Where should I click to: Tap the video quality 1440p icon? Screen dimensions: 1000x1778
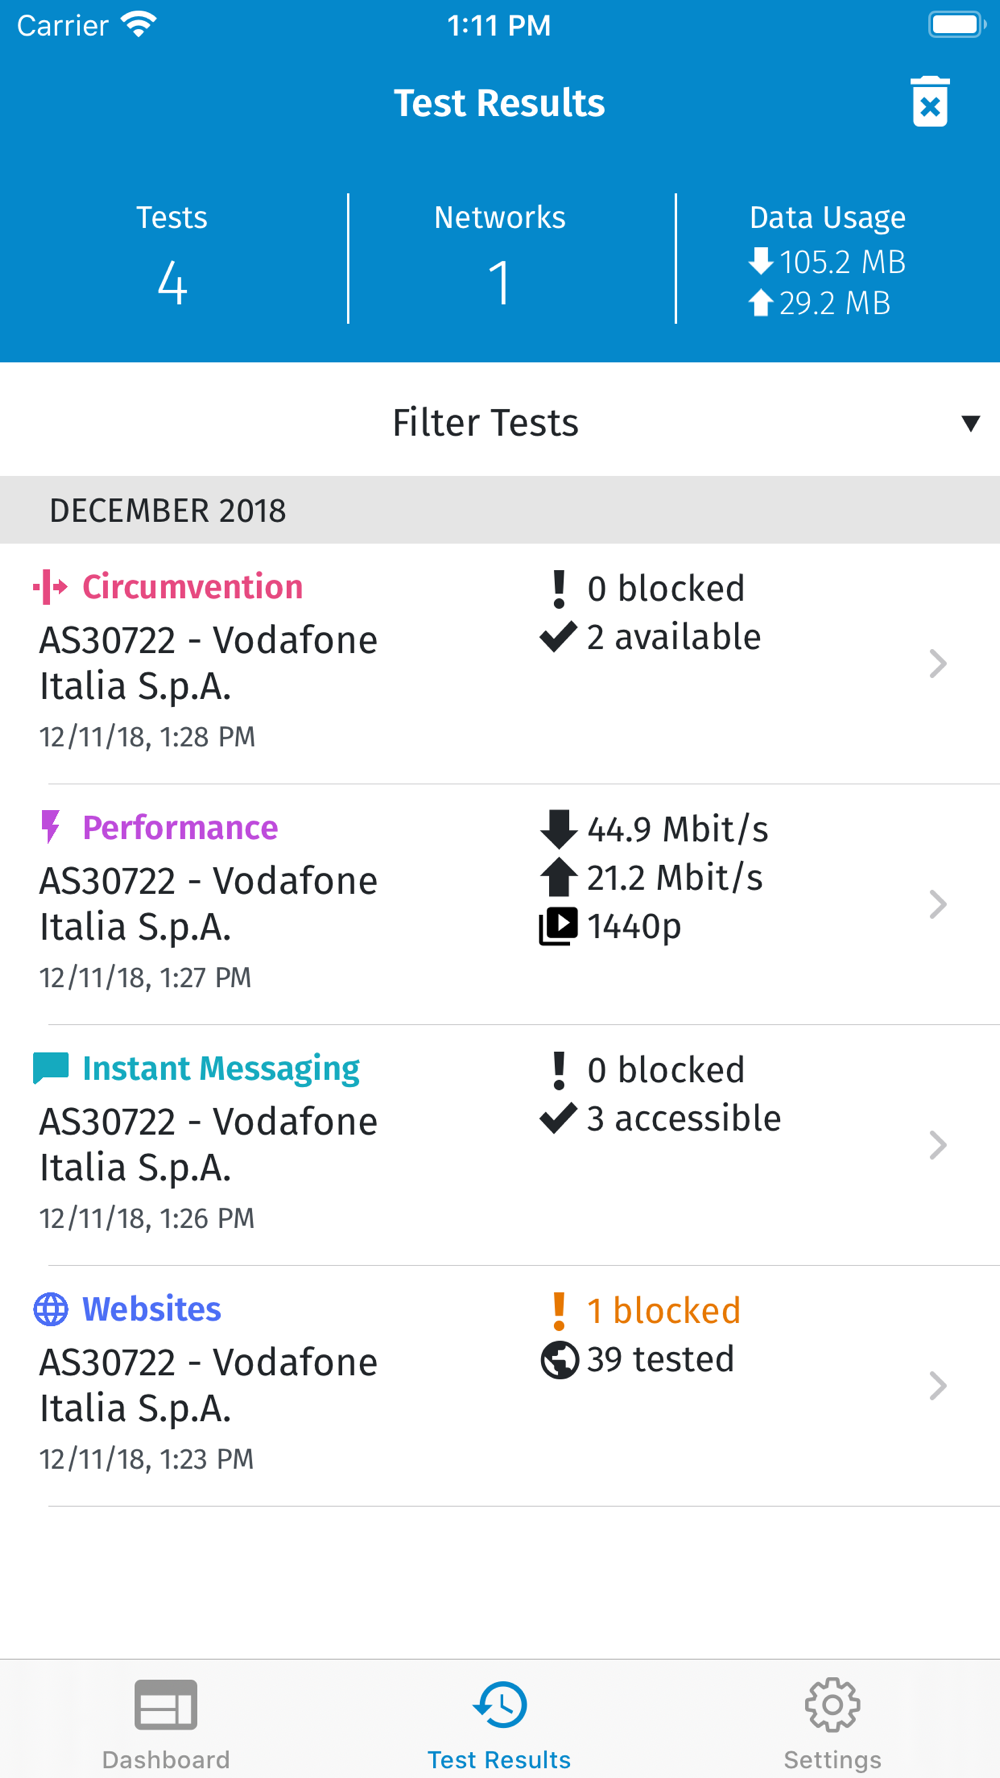click(x=558, y=926)
